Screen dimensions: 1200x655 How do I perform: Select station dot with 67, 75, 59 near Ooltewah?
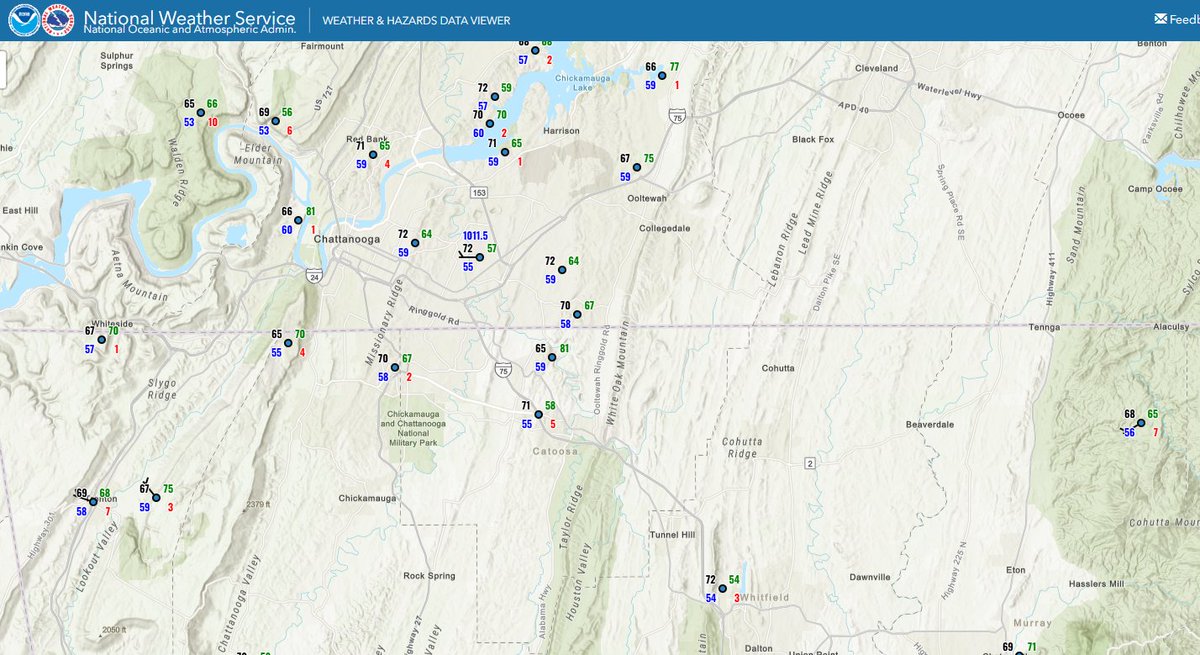[x=637, y=167]
